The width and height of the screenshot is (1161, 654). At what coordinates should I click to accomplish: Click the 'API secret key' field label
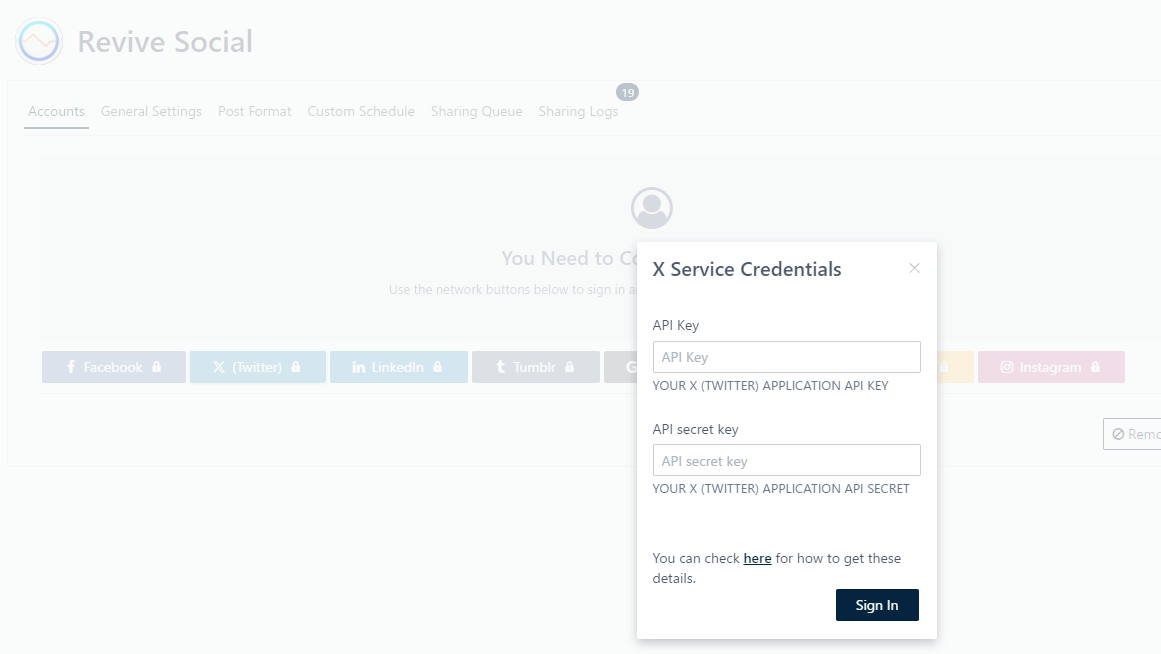pos(695,430)
